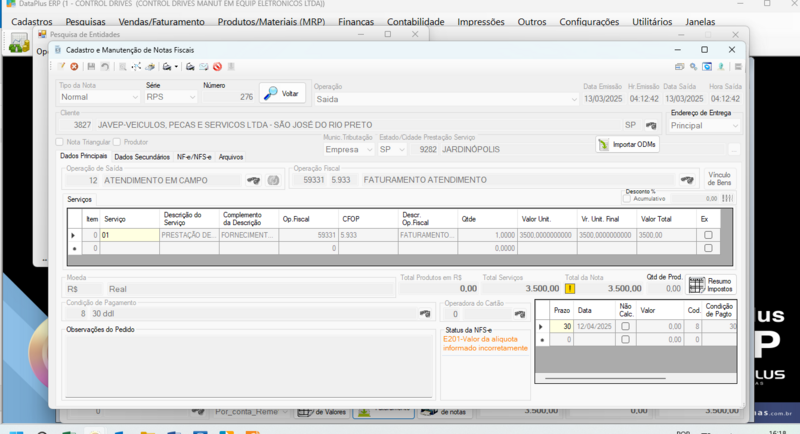The height and width of the screenshot is (434, 800).
Task: Click the ellipsis button right of JARDINÓPOLIS field
Action: coord(734,149)
